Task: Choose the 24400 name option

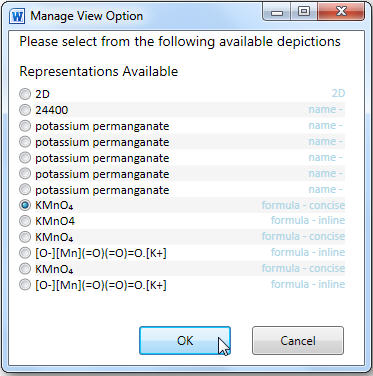Action: coord(25,110)
